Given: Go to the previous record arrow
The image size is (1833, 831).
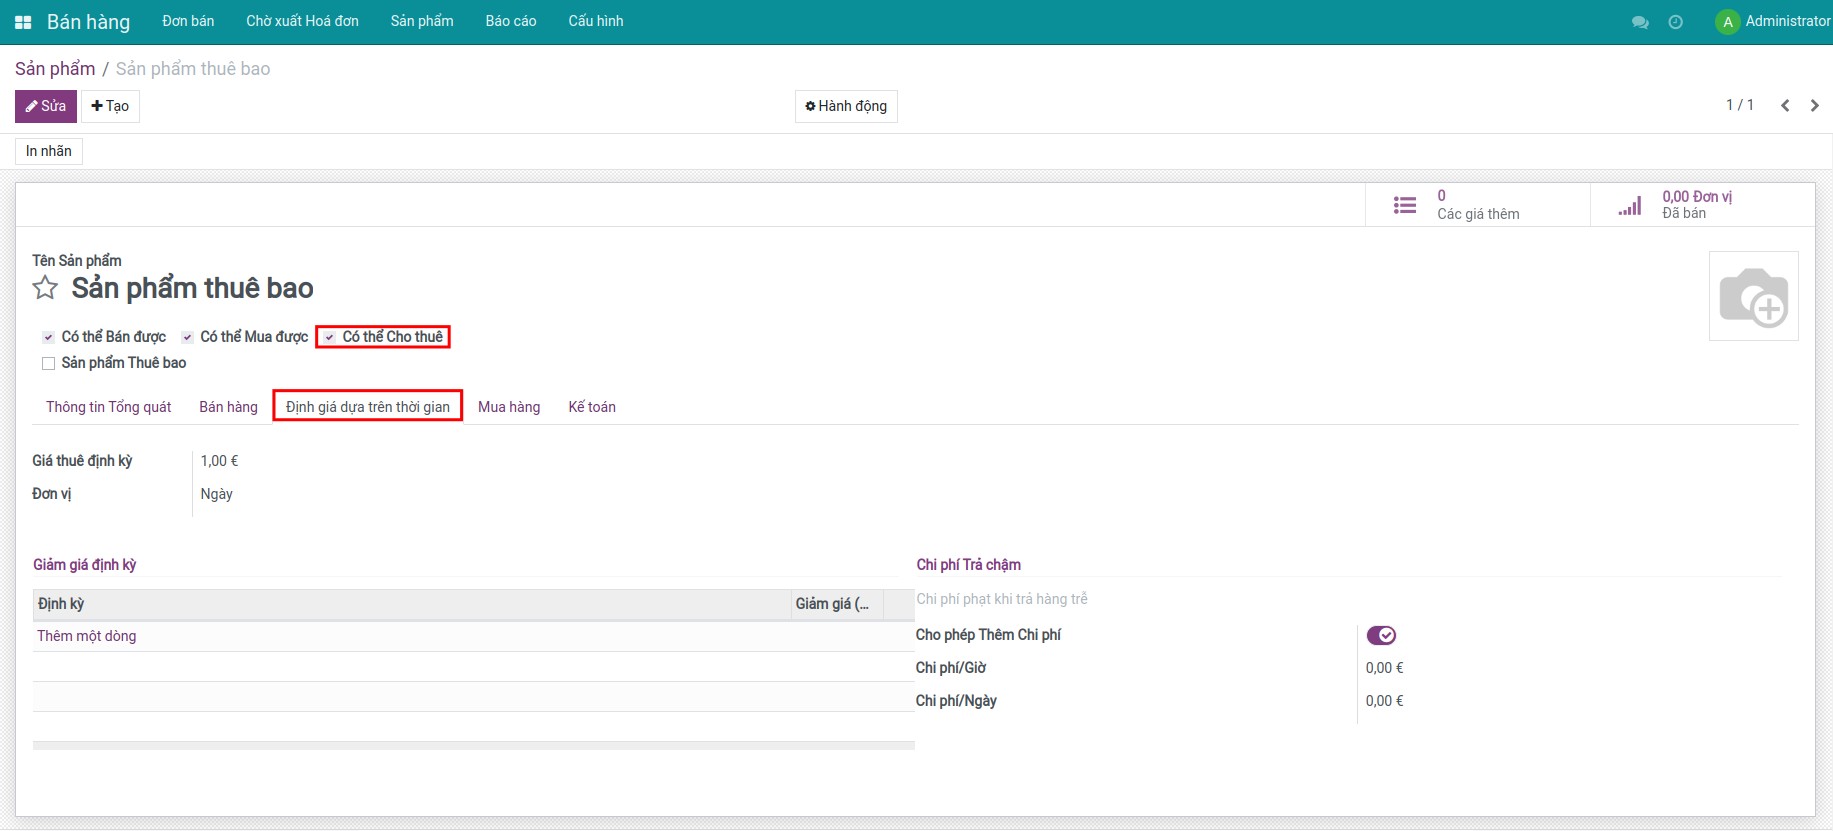Looking at the screenshot, I should click(1785, 106).
